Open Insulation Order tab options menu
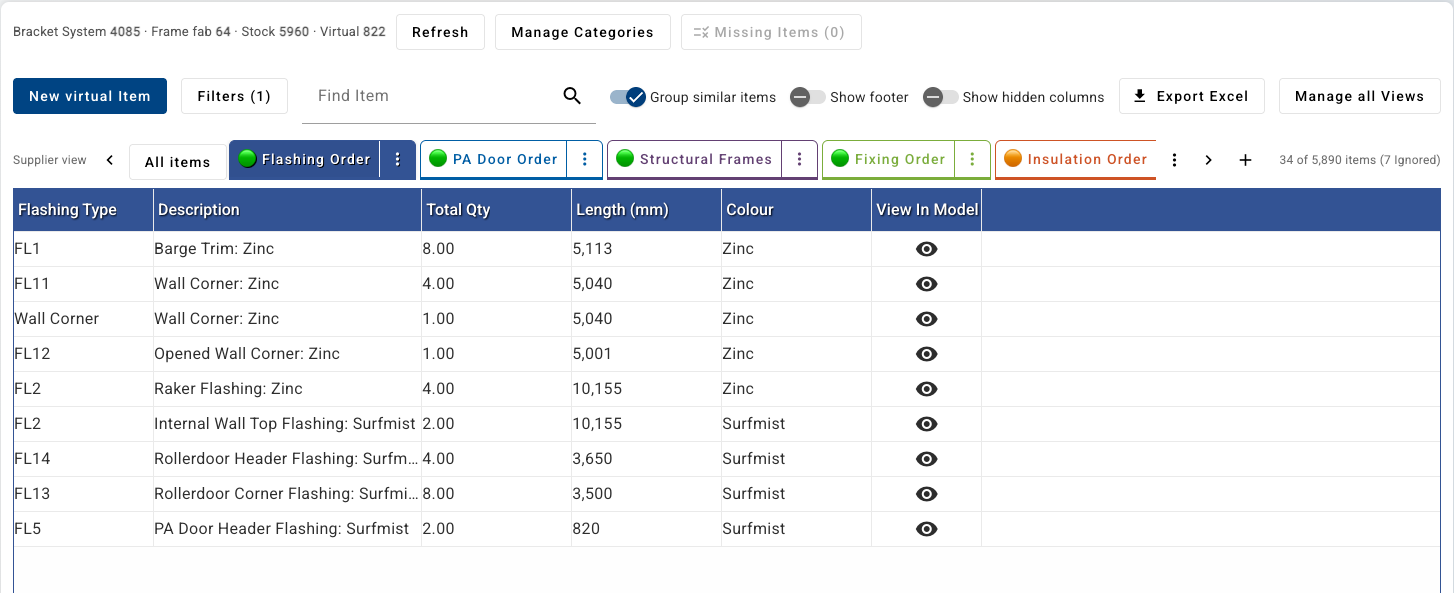Screen dimensions: 1454x593 (1175, 160)
